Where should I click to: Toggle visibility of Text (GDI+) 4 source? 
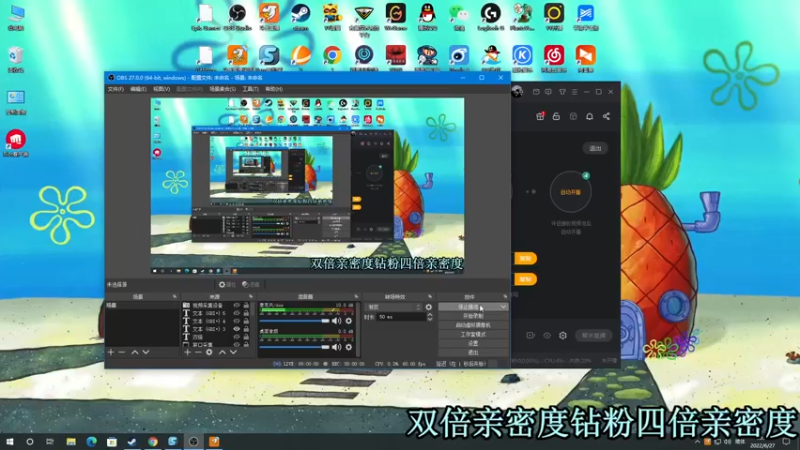point(237,321)
